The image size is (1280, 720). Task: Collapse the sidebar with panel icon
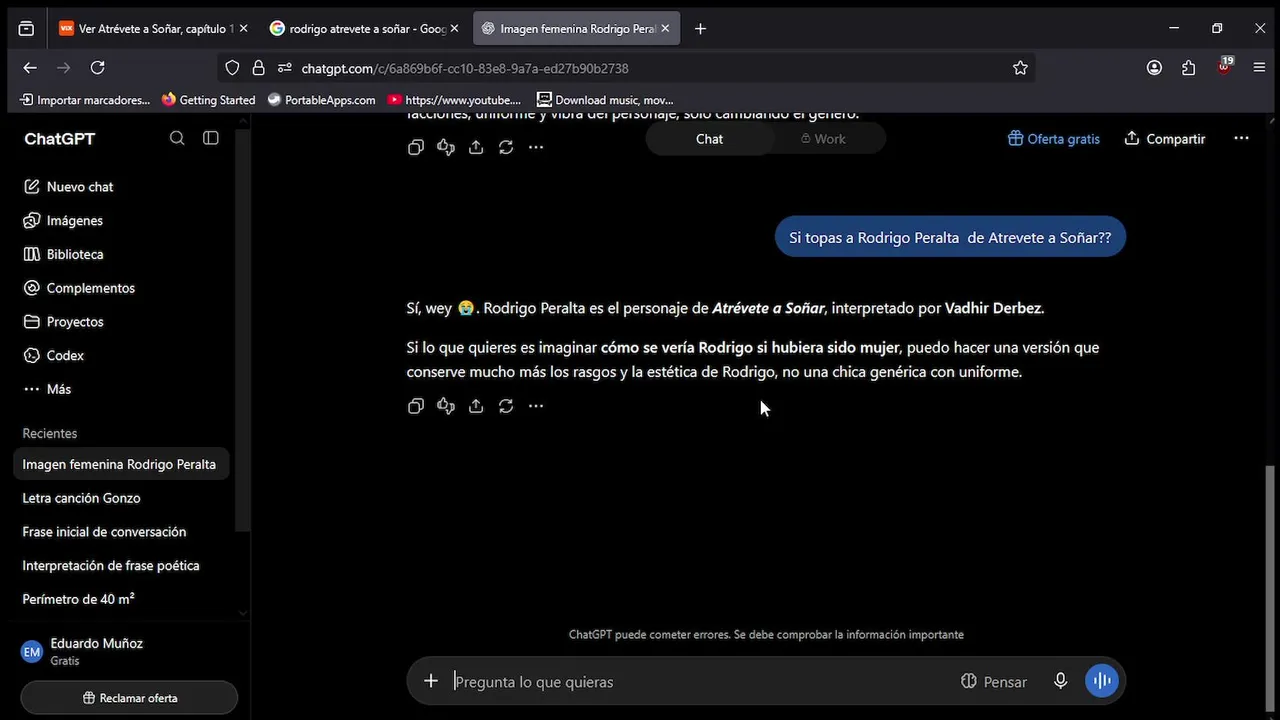coord(211,138)
